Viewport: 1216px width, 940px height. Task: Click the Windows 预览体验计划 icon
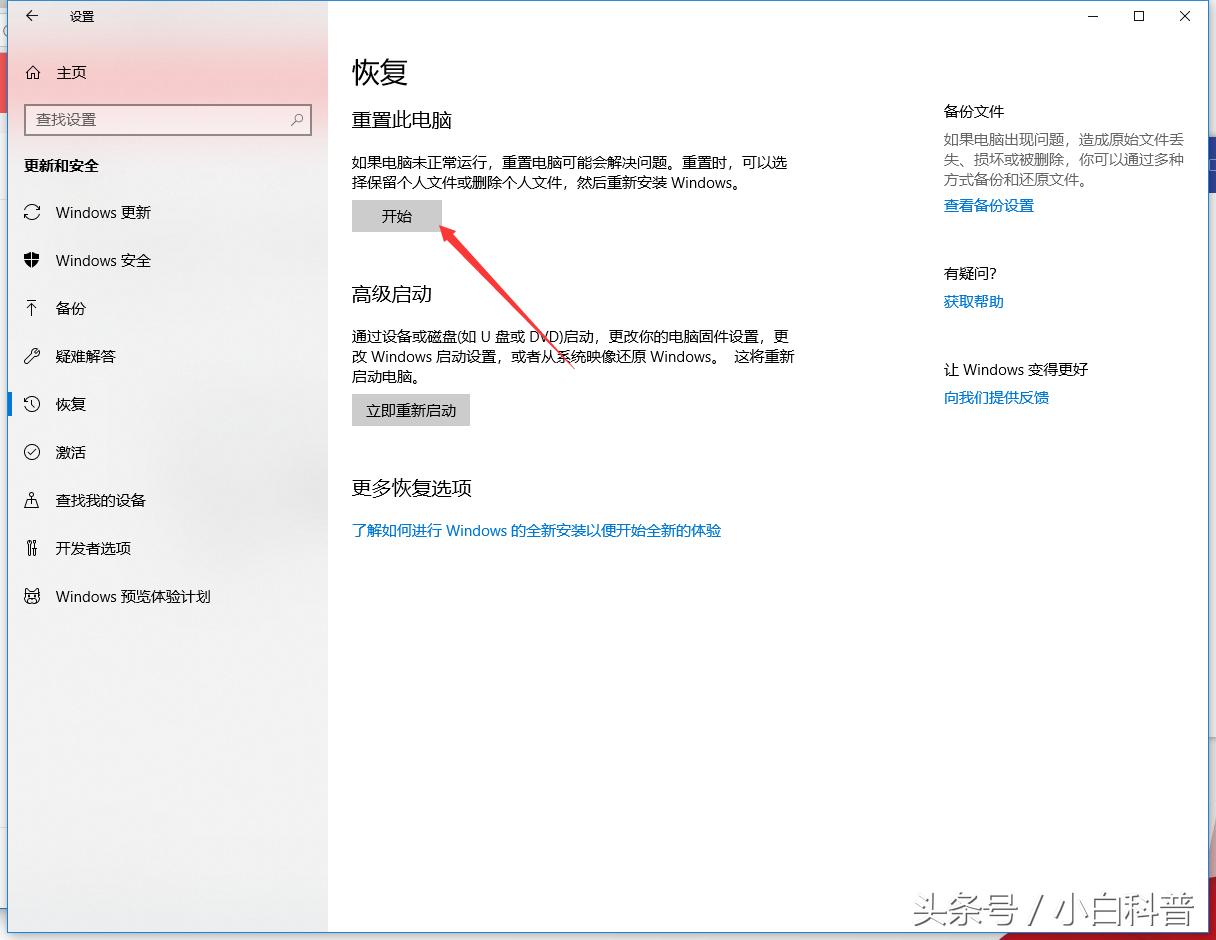pyautogui.click(x=32, y=596)
